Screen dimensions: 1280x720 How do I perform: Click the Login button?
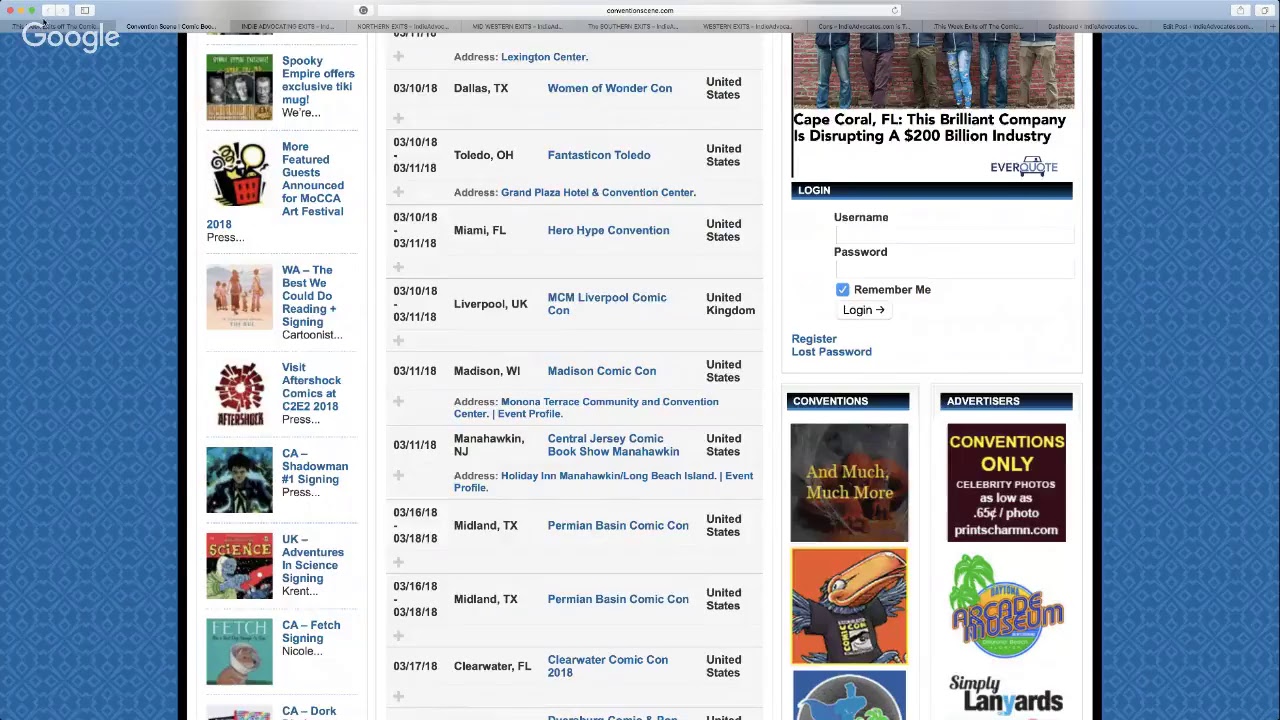pyautogui.click(x=863, y=310)
